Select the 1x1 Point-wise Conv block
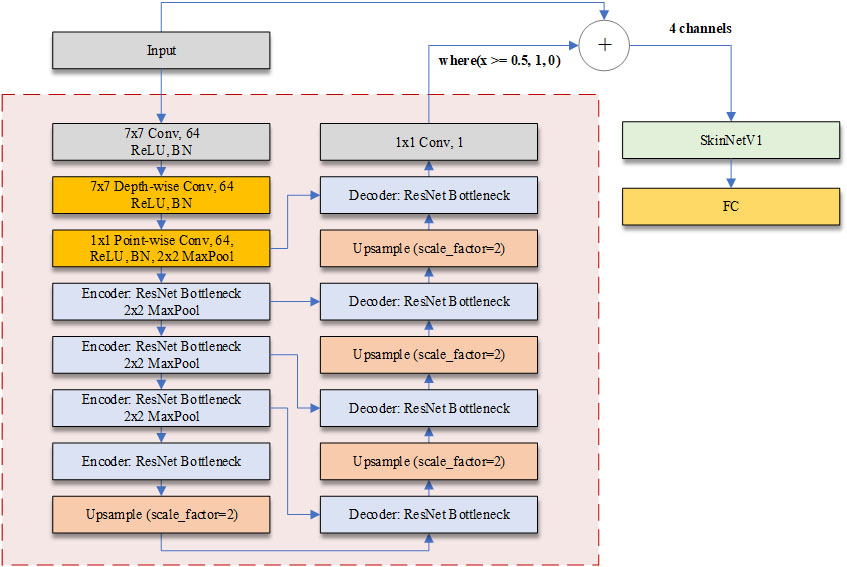 tap(160, 249)
